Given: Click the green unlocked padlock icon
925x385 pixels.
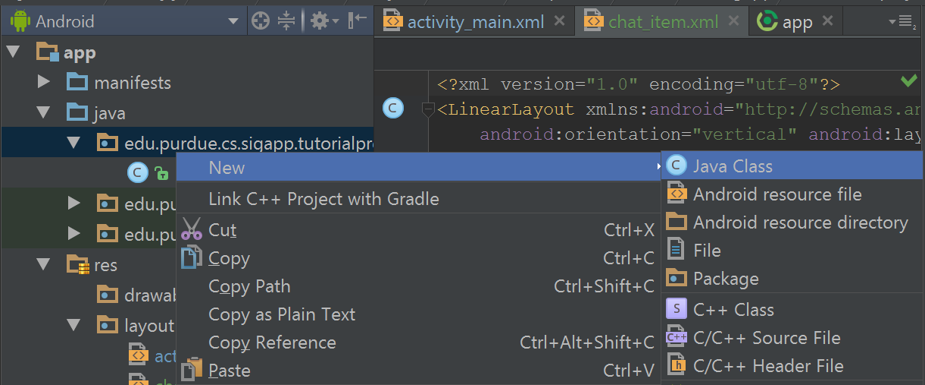Looking at the screenshot, I should (x=161, y=173).
